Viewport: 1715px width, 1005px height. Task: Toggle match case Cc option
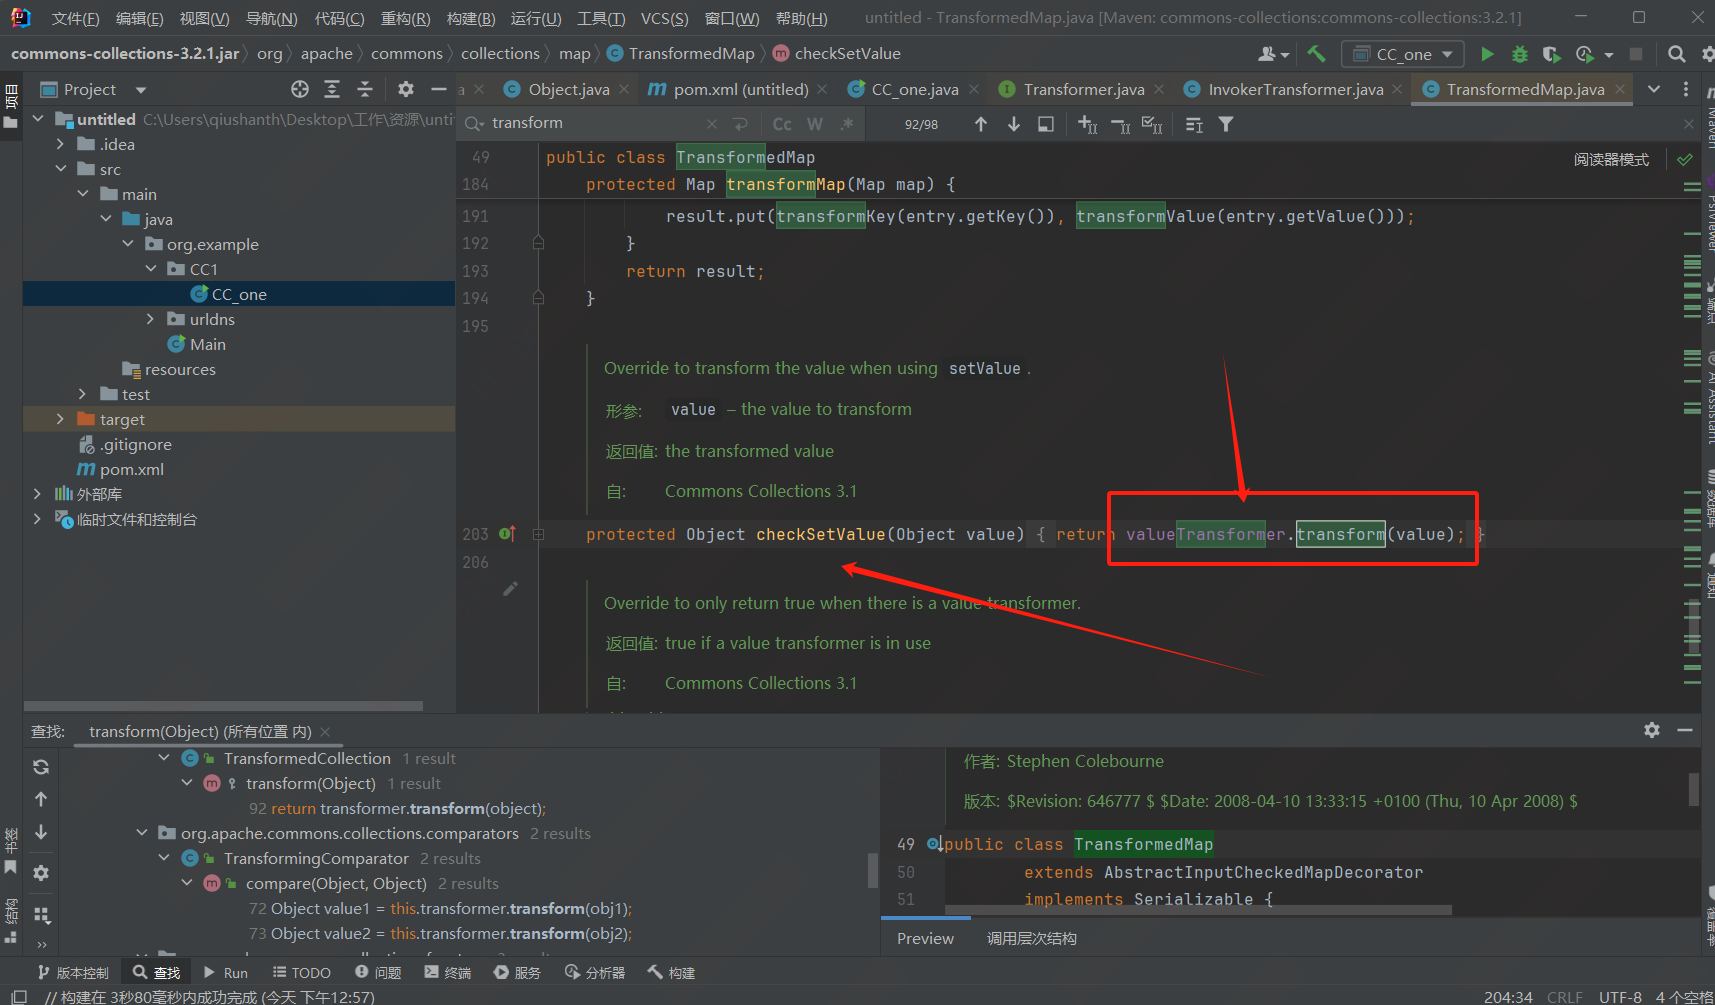[782, 124]
